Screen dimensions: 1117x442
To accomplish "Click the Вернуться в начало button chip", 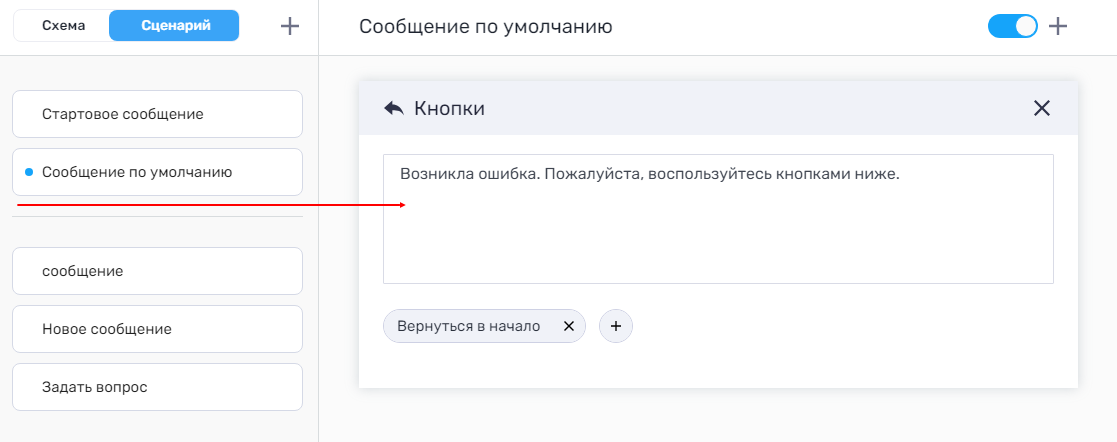I will [x=468, y=326].
